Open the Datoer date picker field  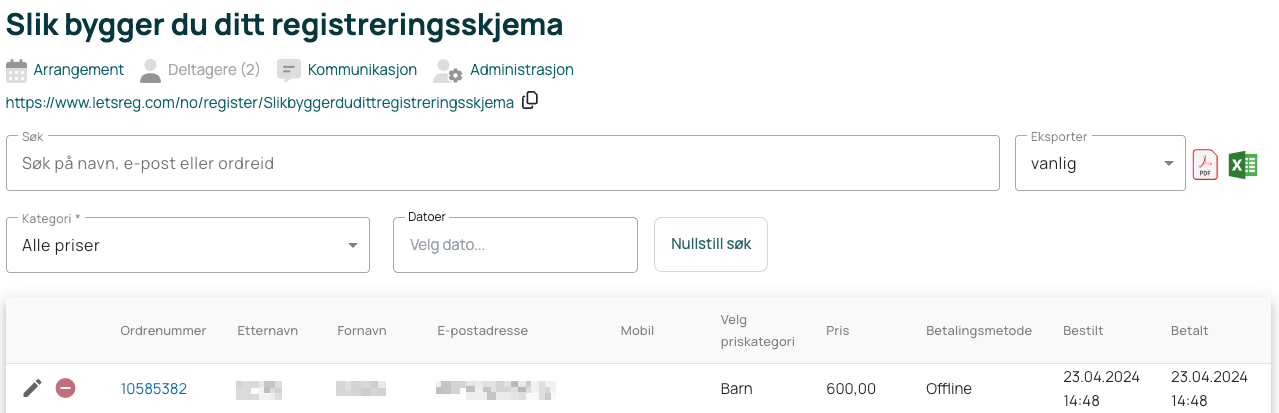515,245
